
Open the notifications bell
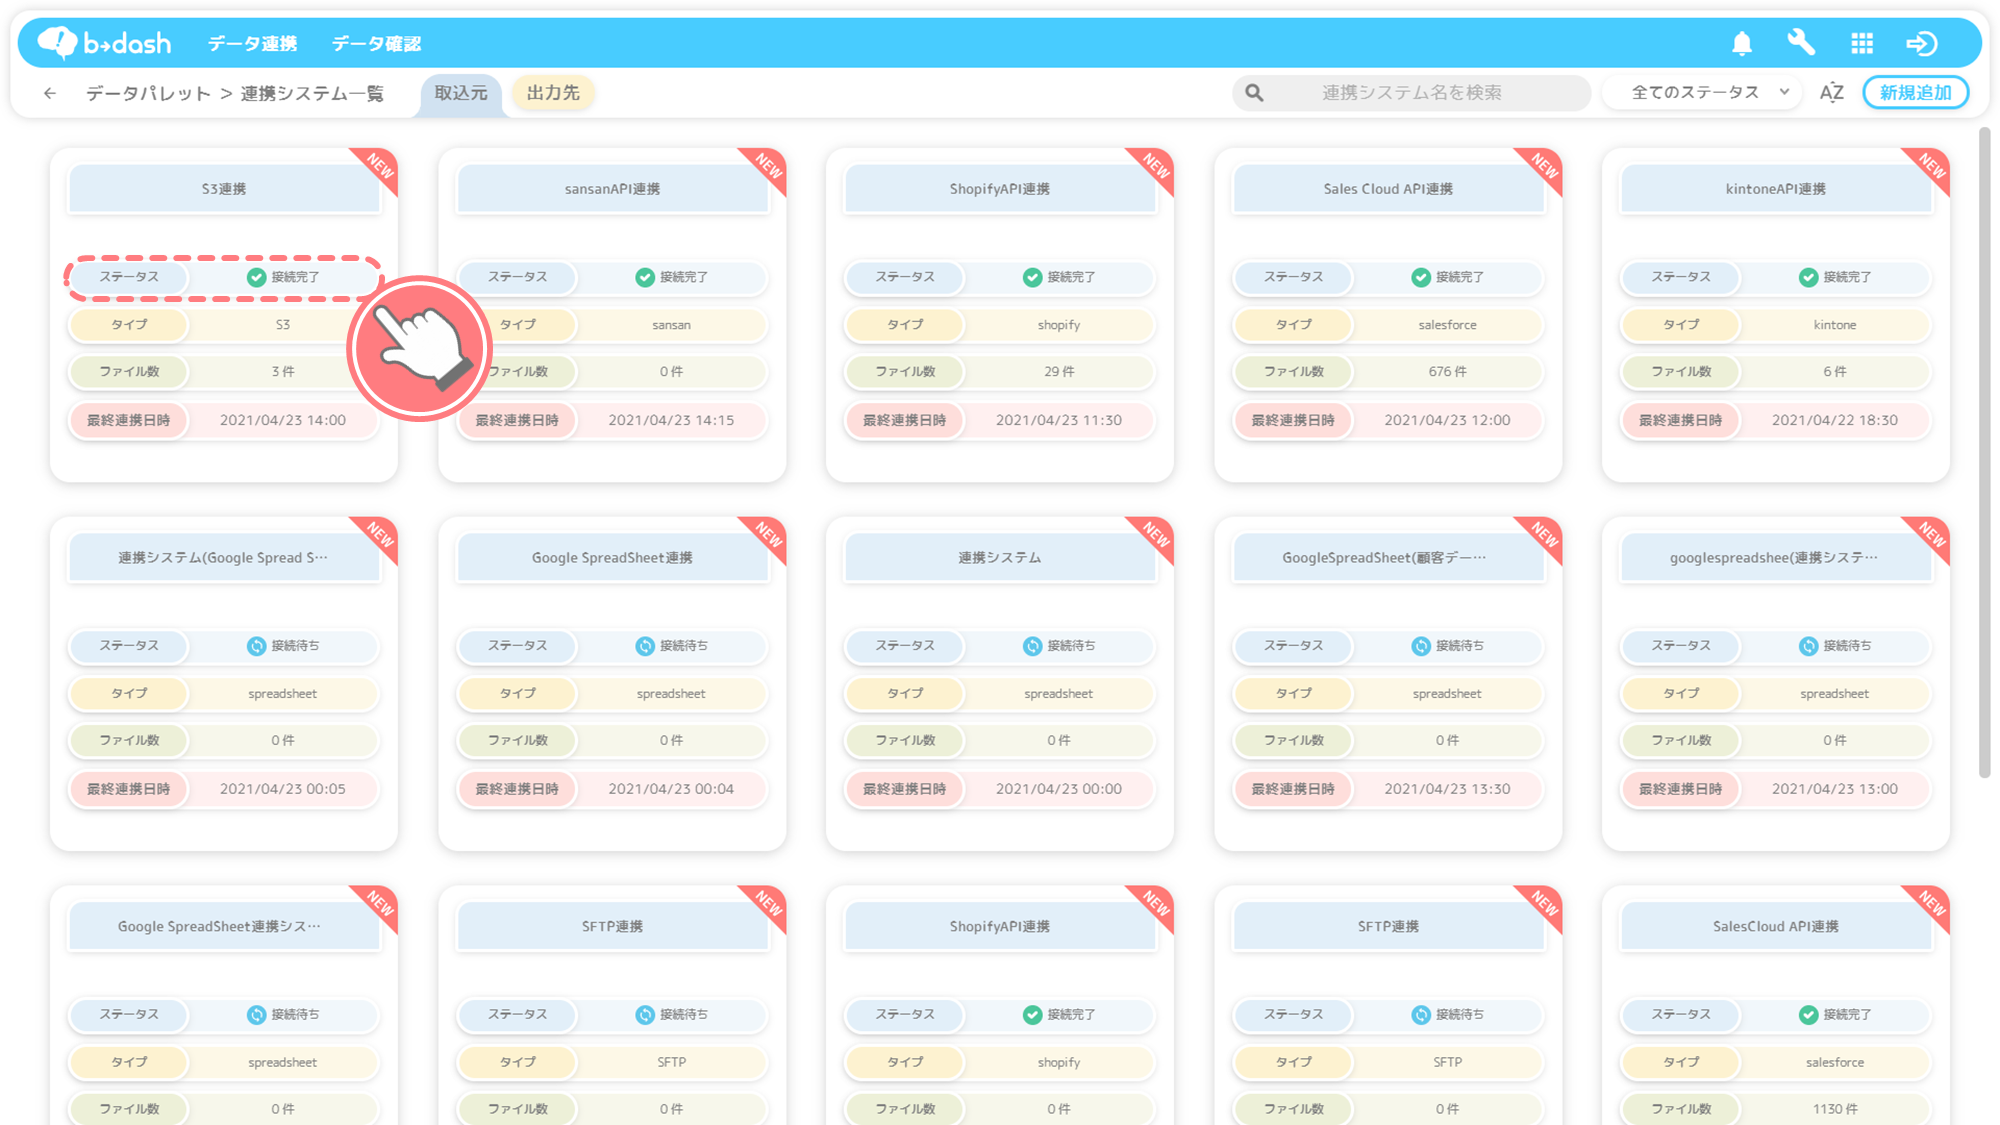click(x=1742, y=43)
